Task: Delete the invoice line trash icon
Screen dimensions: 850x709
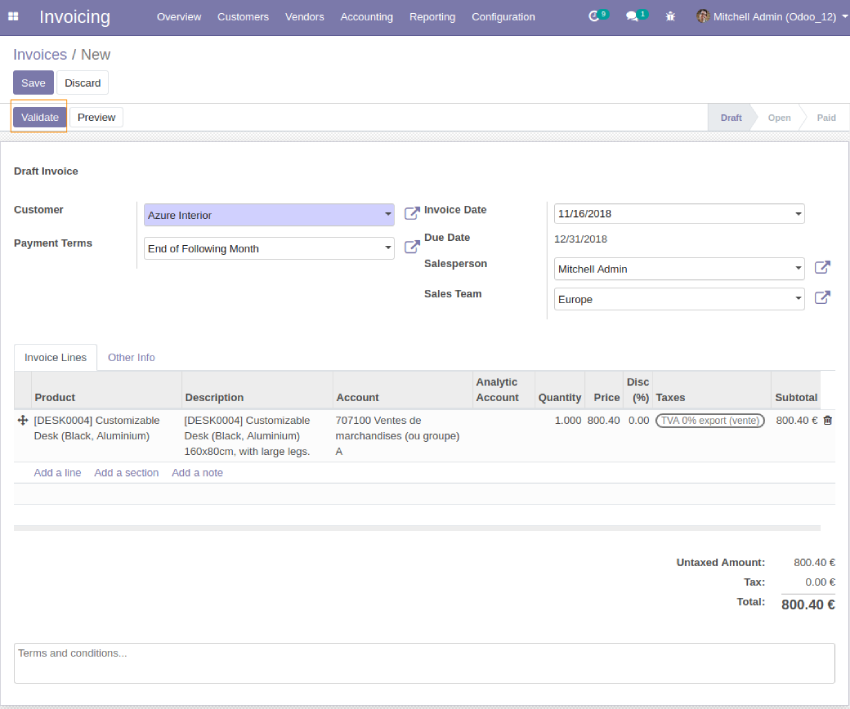Action: coord(827,421)
